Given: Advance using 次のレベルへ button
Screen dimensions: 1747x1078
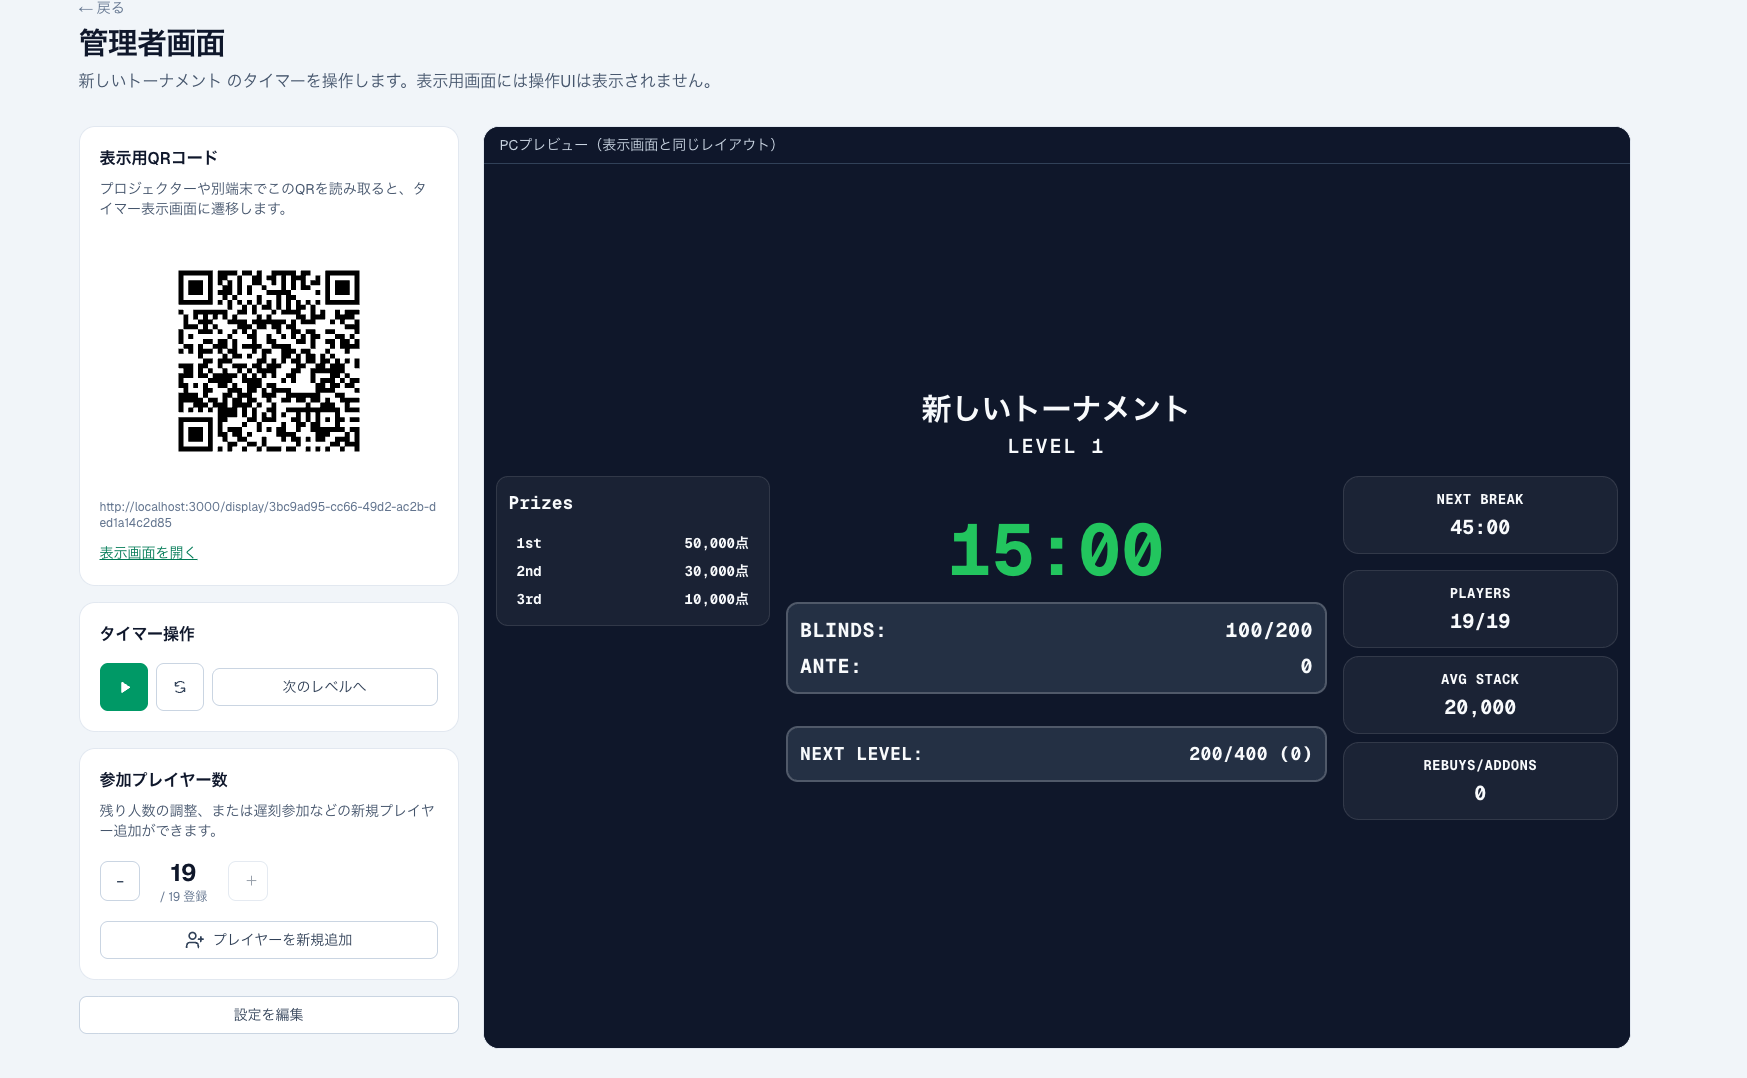Looking at the screenshot, I should (325, 687).
